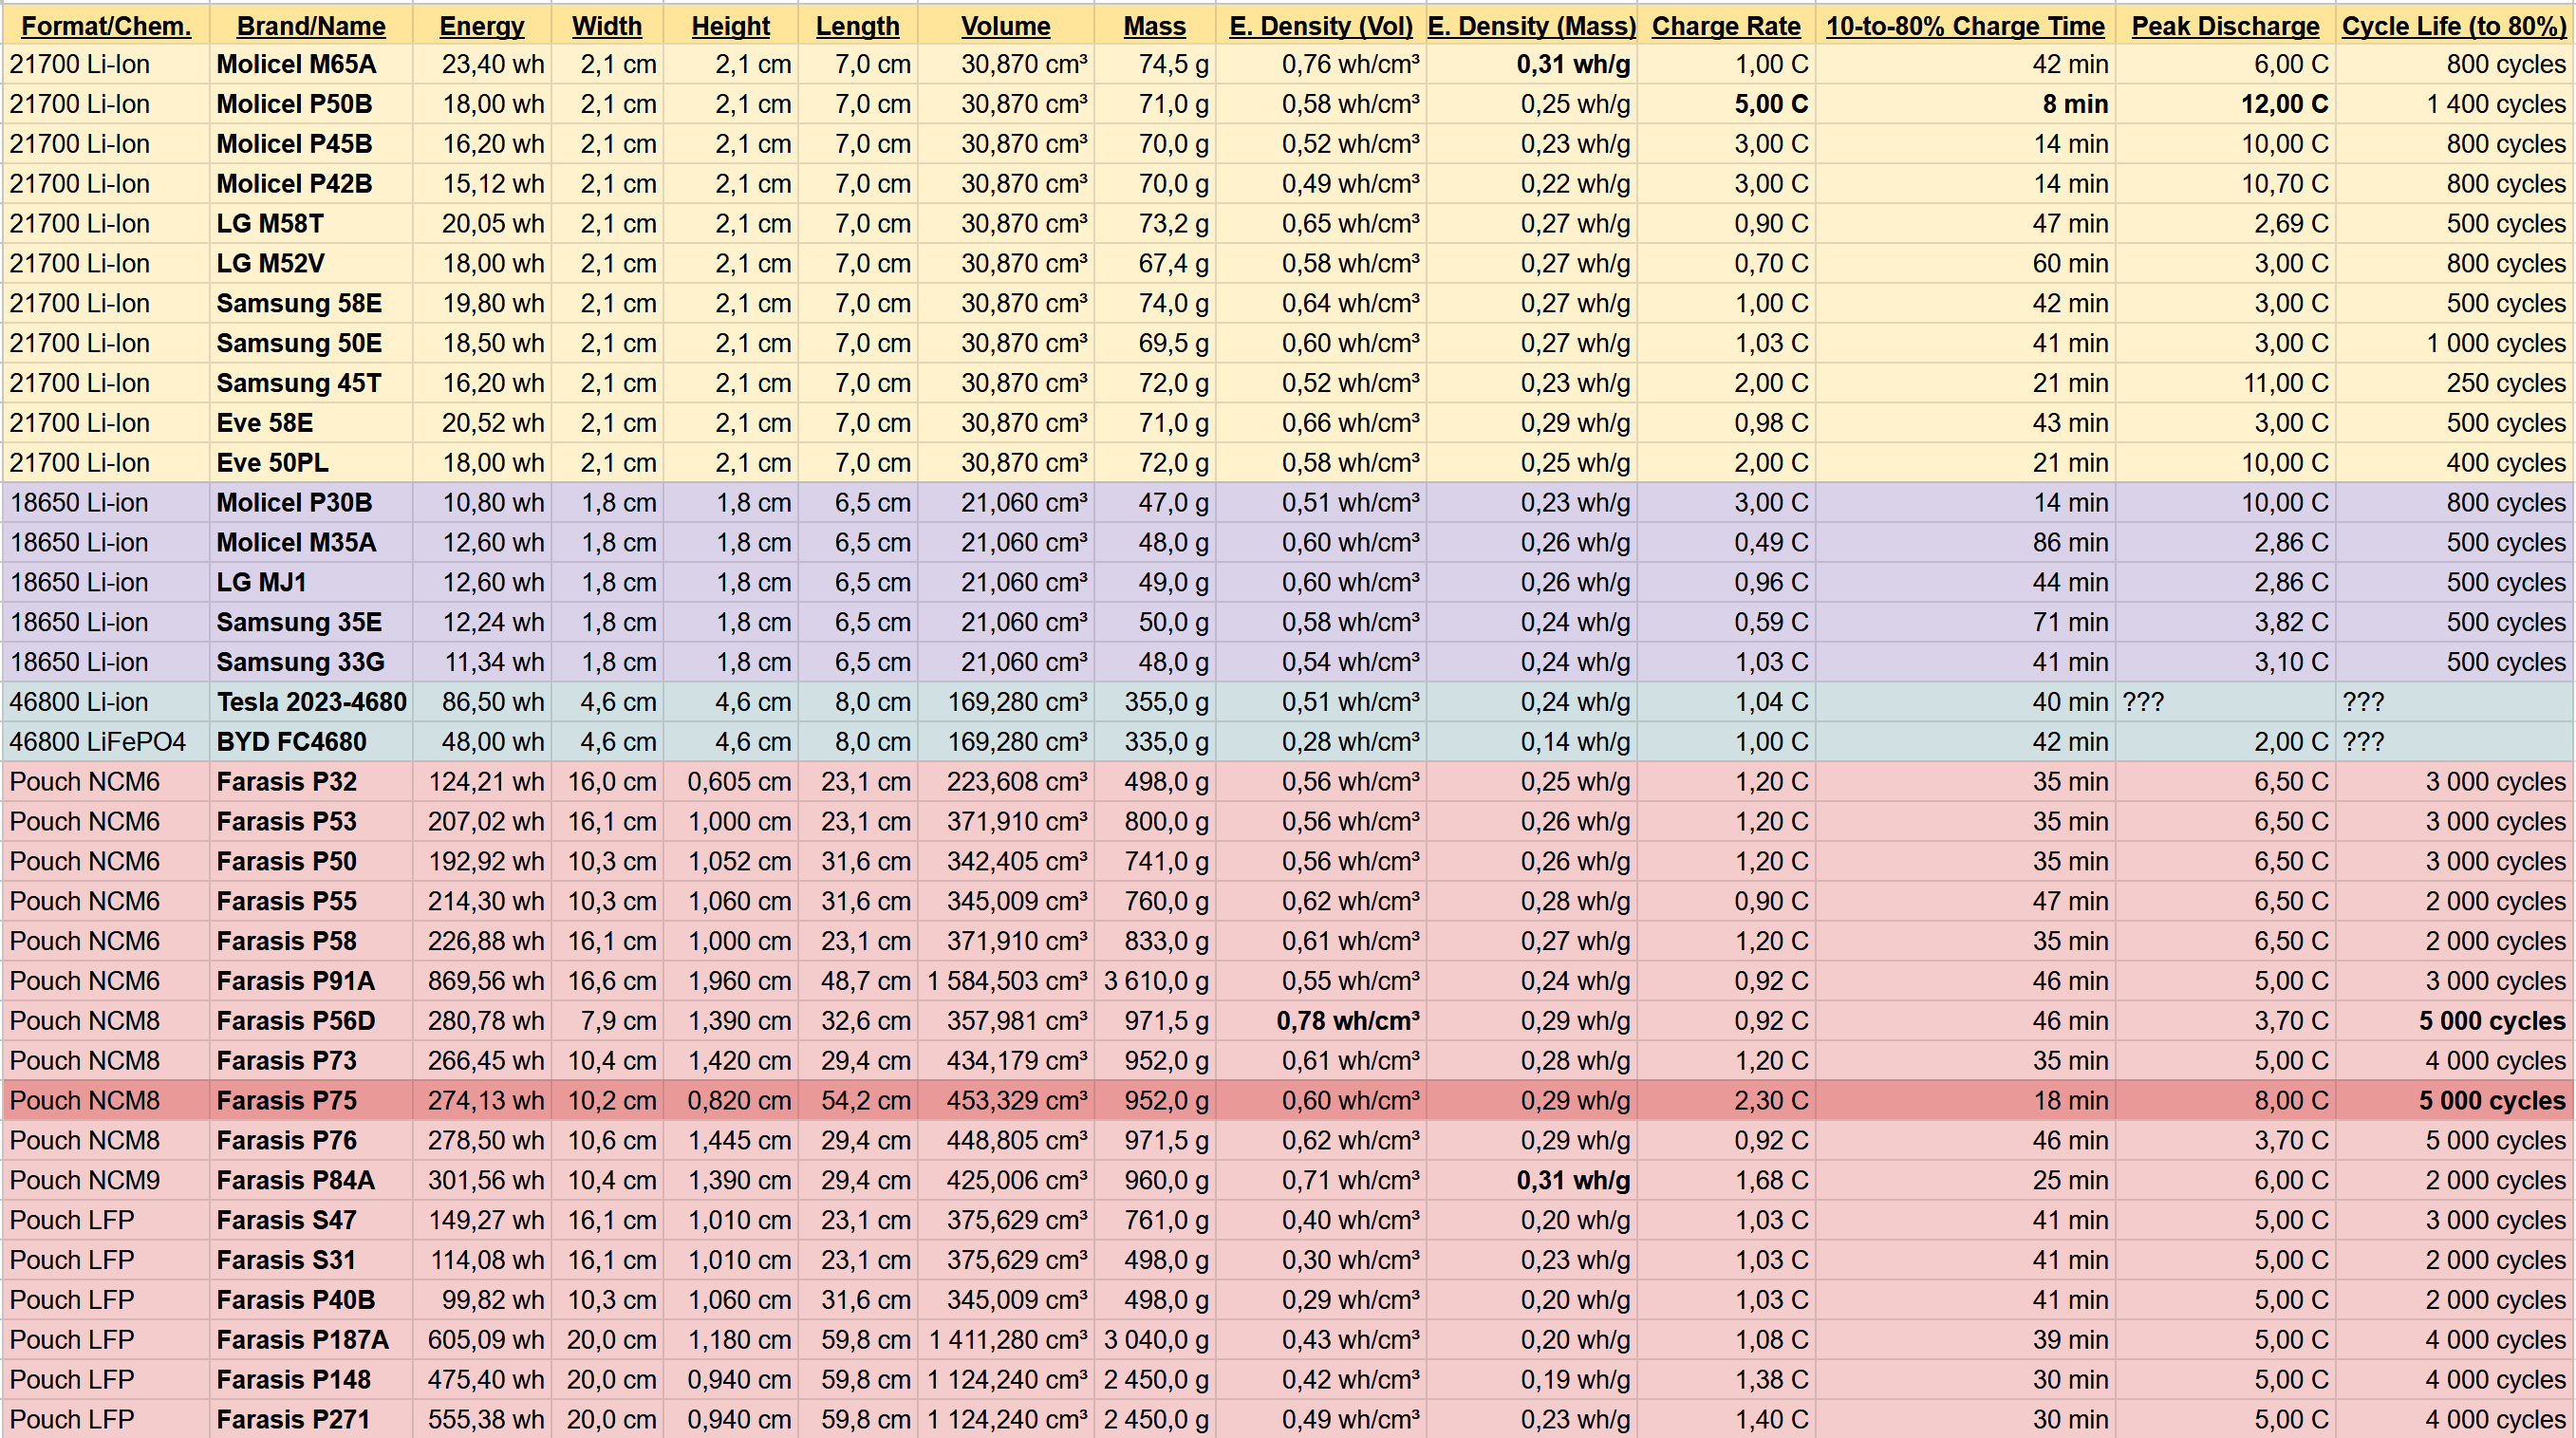Image resolution: width=2576 pixels, height=1438 pixels.
Task: Select the Brand/Name header cell
Action: click(311, 25)
